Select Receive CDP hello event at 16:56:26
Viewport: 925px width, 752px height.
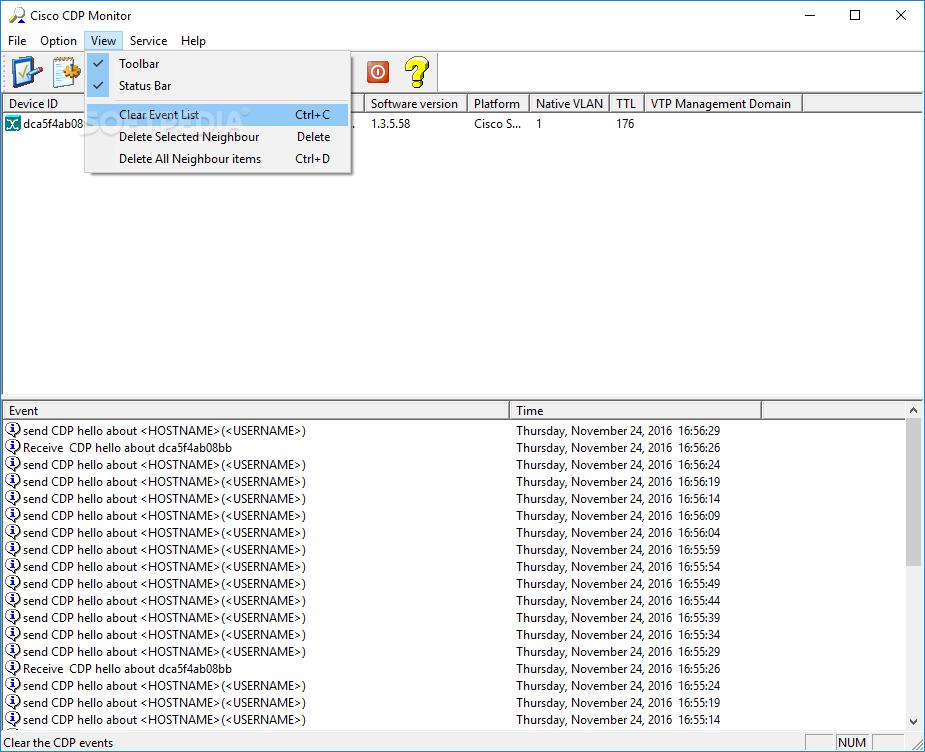[x=127, y=448]
